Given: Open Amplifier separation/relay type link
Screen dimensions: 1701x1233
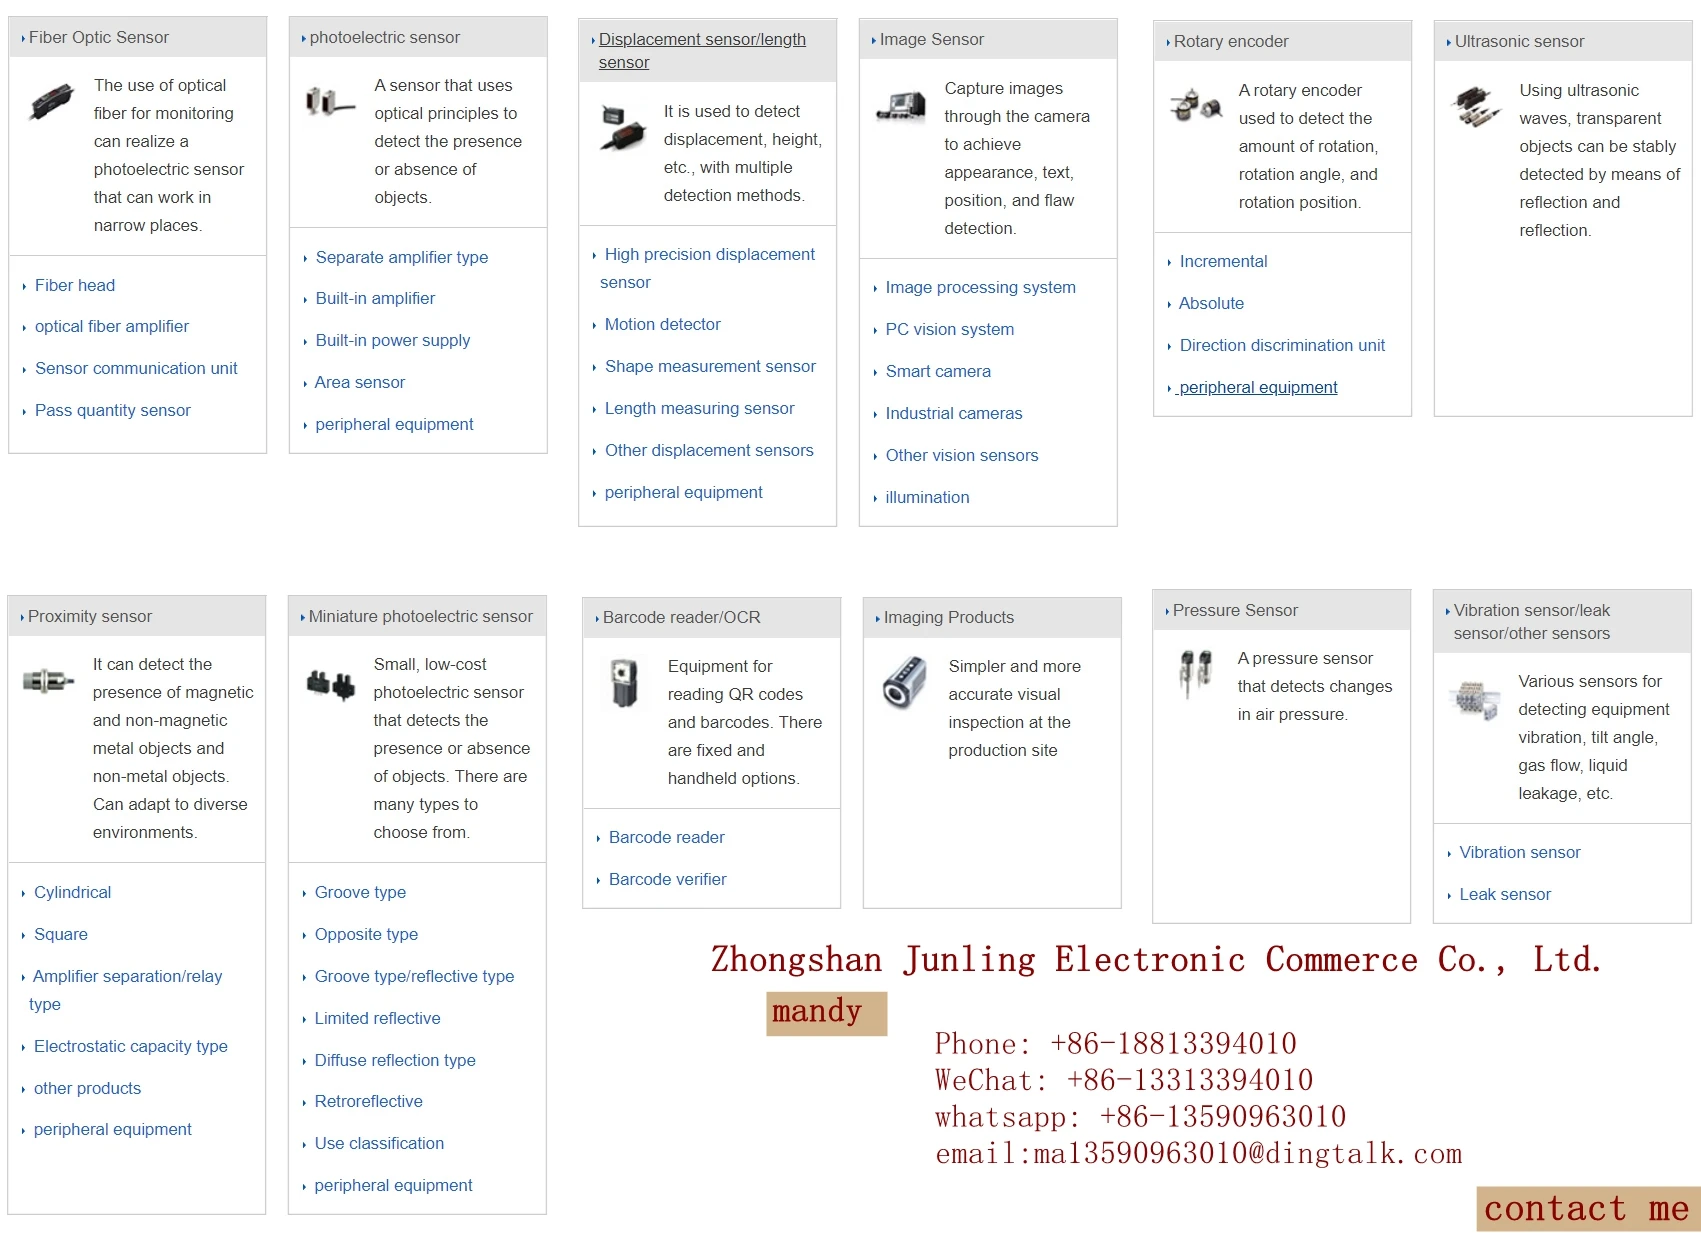Looking at the screenshot, I should coord(126,990).
